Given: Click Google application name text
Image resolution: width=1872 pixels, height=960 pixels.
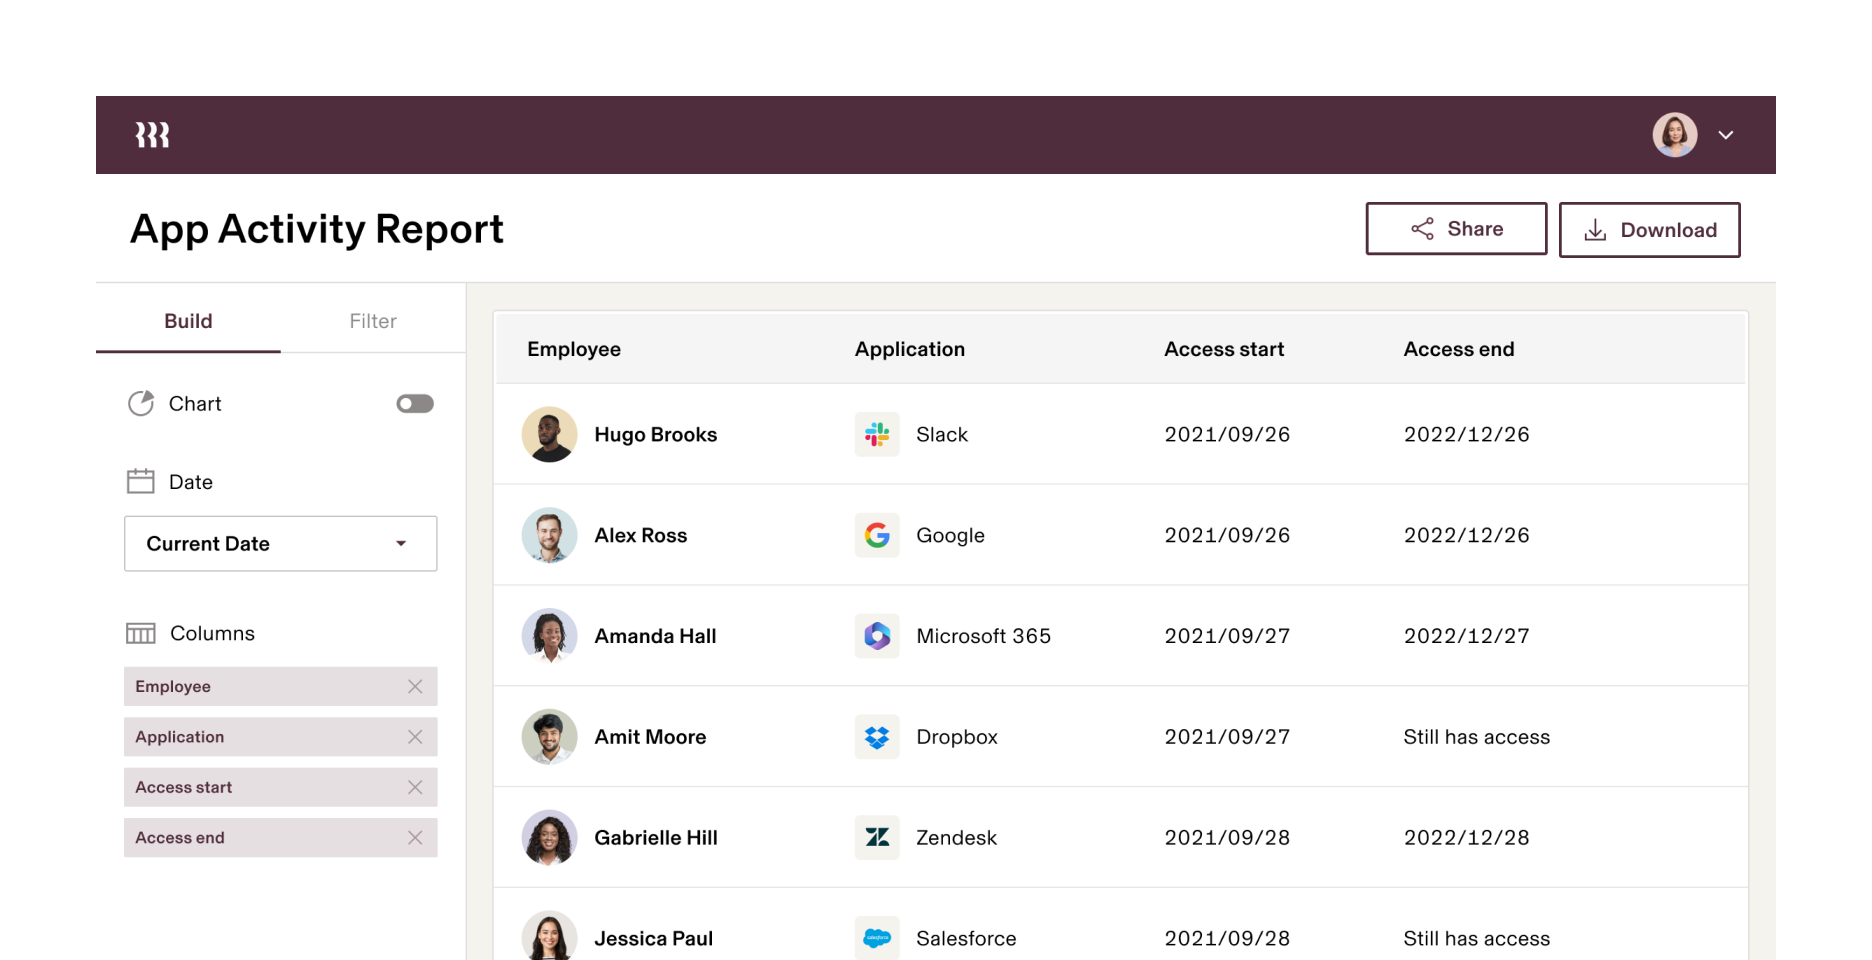Looking at the screenshot, I should tap(951, 535).
